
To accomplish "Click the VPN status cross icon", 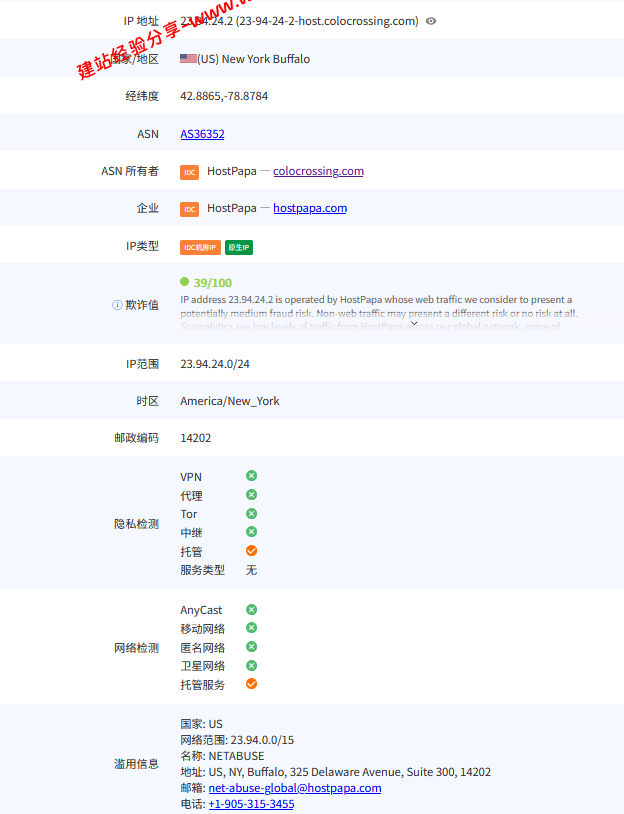I will (x=251, y=476).
